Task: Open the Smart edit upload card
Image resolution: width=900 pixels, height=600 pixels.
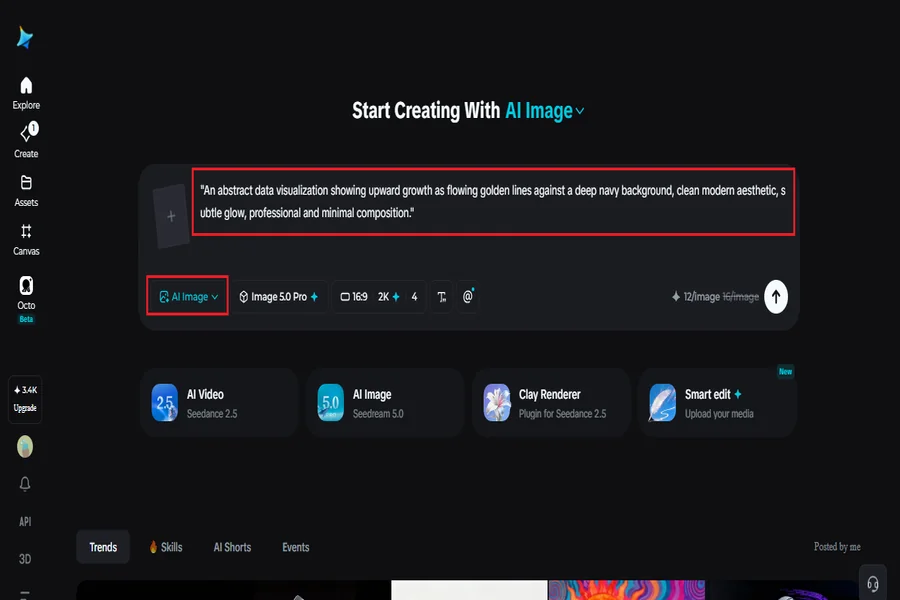Action: click(x=717, y=403)
